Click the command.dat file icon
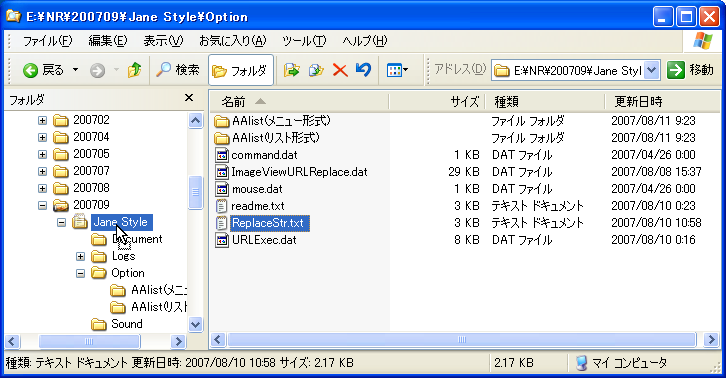This screenshot has height=378, width=726. pyautogui.click(x=222, y=155)
